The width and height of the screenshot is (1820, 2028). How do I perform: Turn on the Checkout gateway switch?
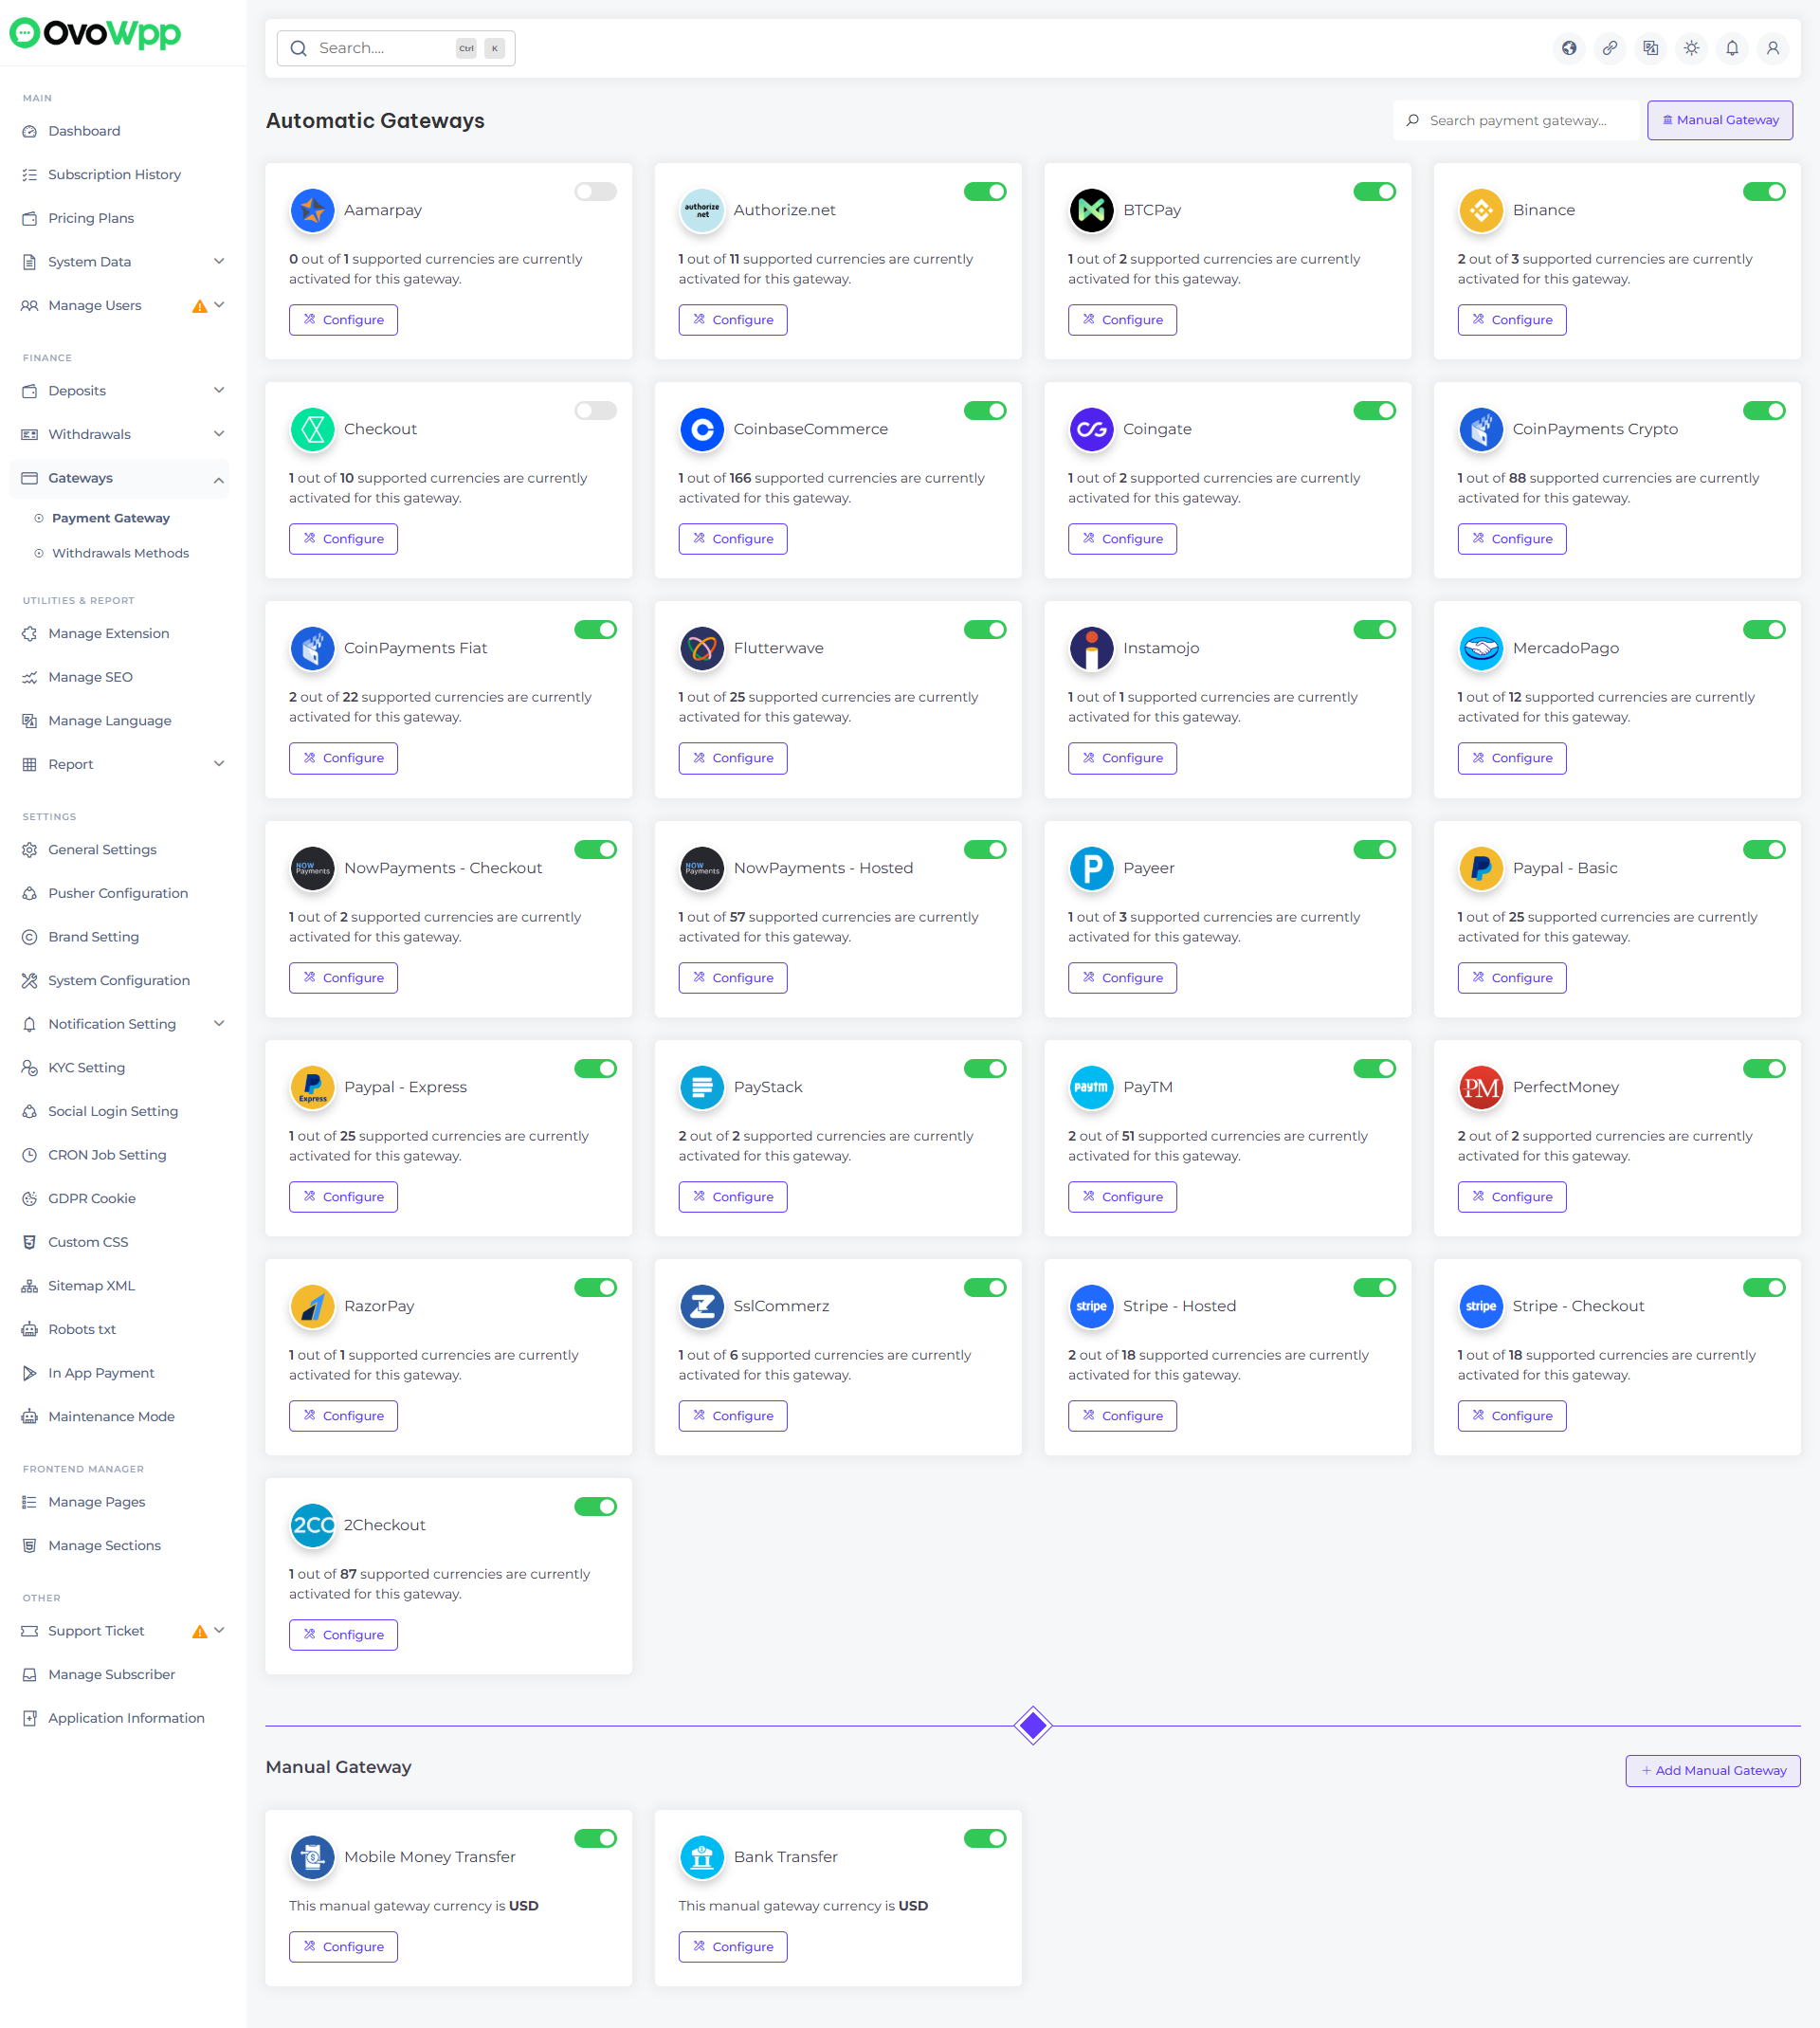pyautogui.click(x=595, y=411)
